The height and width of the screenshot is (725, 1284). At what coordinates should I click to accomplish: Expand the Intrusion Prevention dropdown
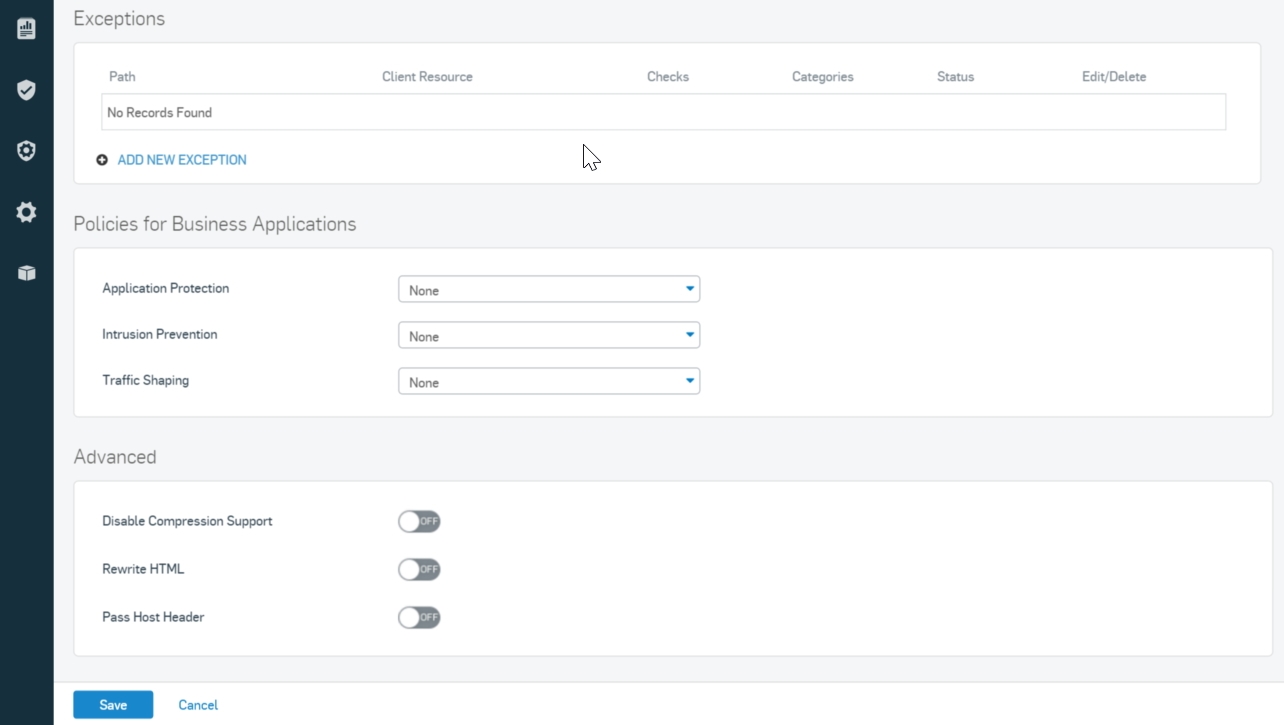point(549,335)
